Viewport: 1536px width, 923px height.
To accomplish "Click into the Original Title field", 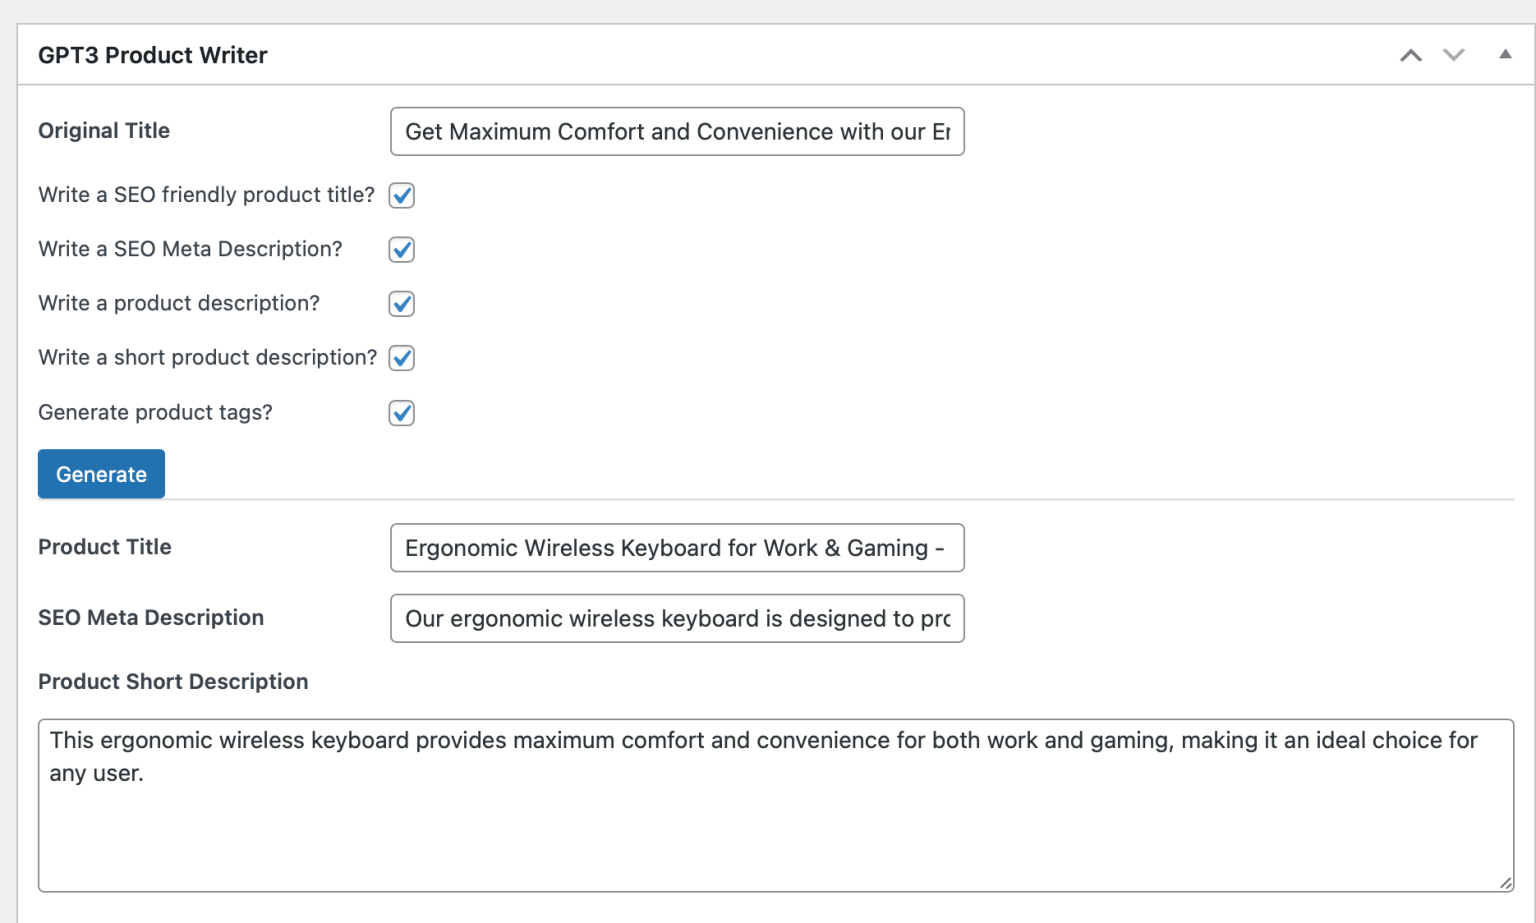I will click(677, 132).
